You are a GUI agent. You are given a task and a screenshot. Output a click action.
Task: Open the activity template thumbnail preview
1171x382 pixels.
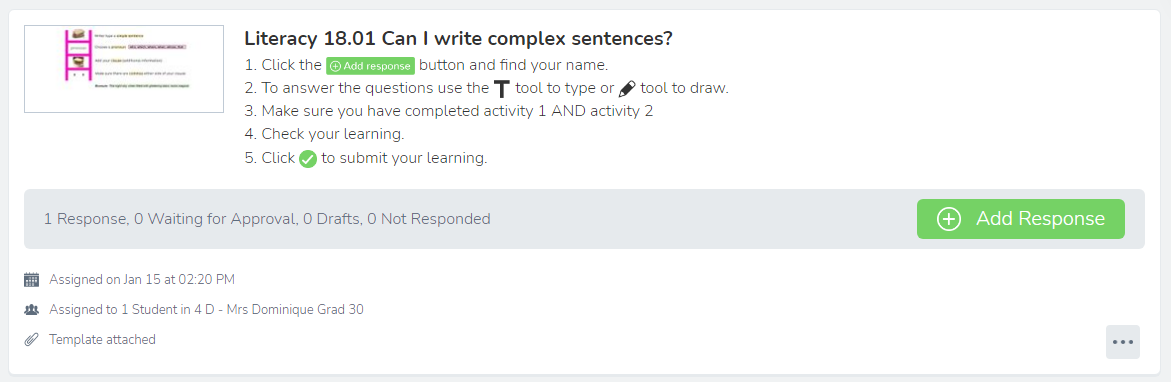(124, 69)
